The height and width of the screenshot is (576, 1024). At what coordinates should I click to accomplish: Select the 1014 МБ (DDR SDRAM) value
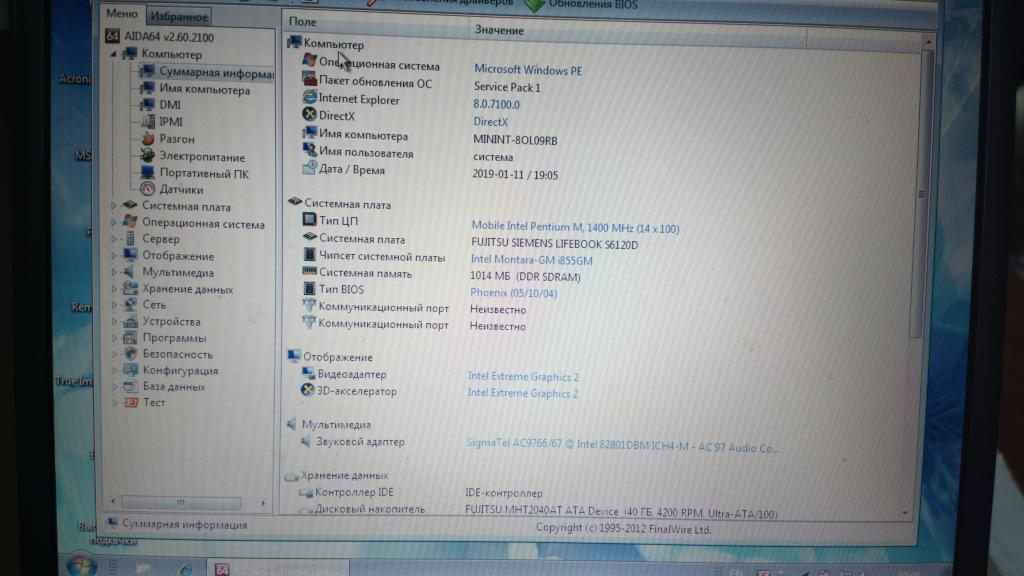coord(525,277)
